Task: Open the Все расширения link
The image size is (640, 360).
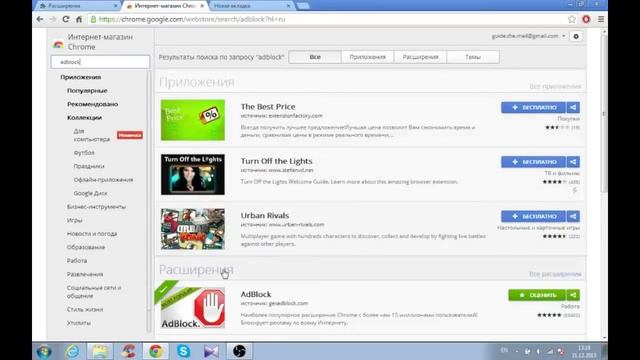Action: coord(555,274)
